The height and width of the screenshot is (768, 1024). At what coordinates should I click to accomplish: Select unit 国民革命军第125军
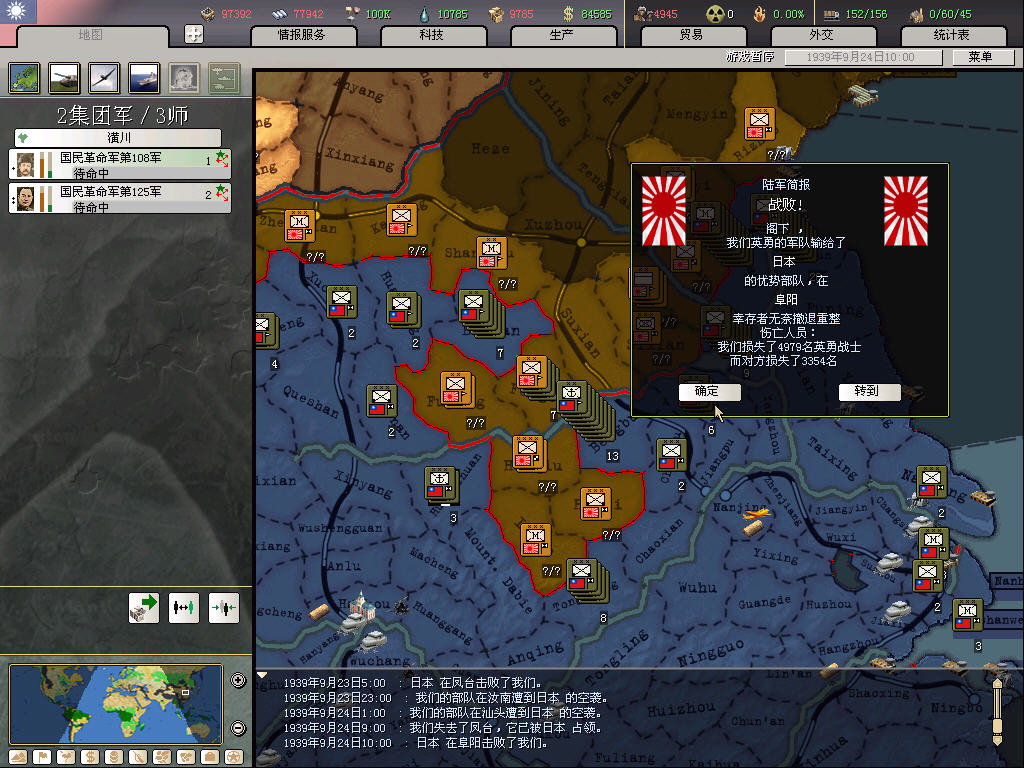coord(120,199)
